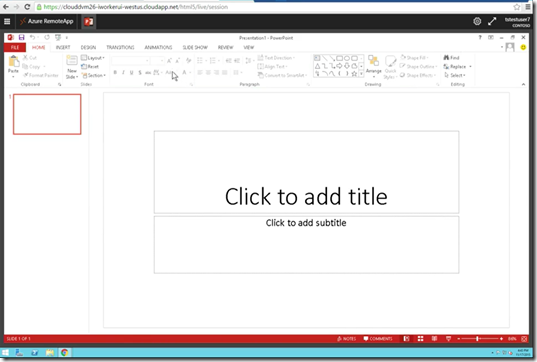The width and height of the screenshot is (537, 362).
Task: Toggle Italic formatting
Action: tap(123, 72)
